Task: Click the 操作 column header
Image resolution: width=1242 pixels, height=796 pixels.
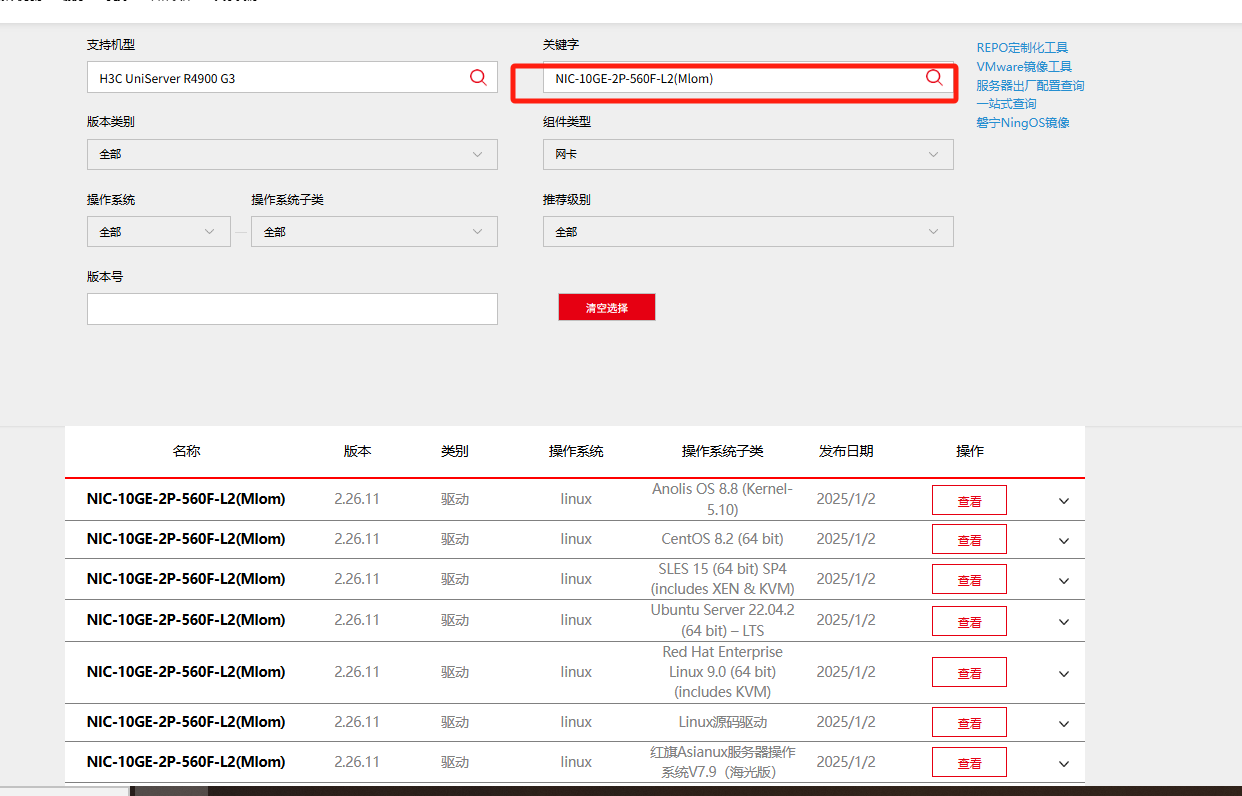Action: (970, 451)
